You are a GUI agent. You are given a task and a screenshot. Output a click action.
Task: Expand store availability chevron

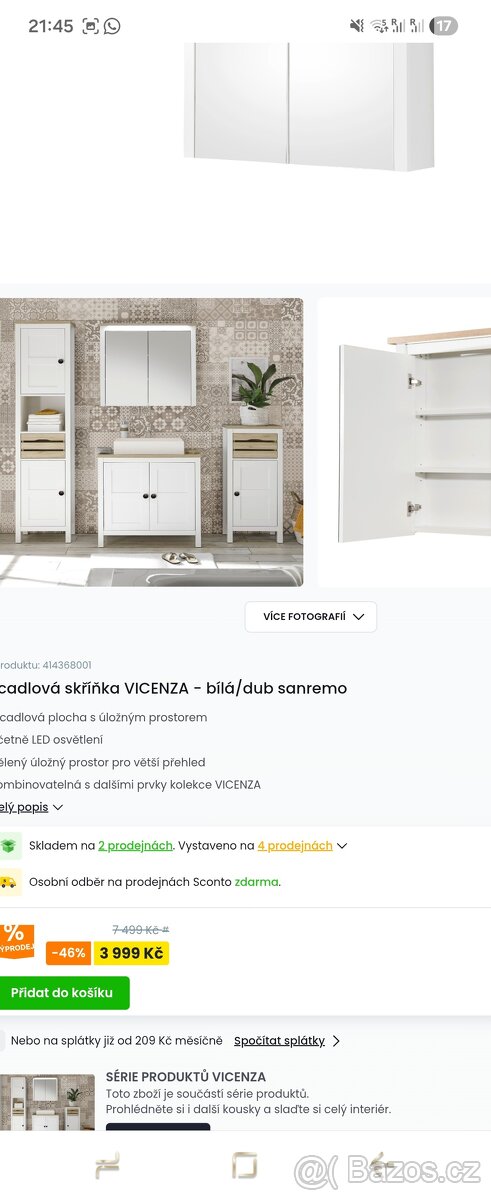342,846
